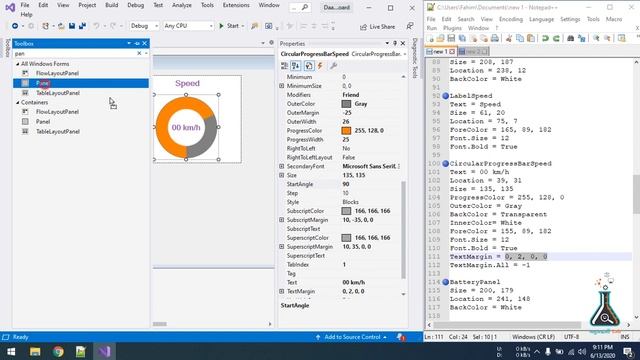Click Paste icon in Notepad++ toolbar
This screenshot has height=360, width=640.
531,38
